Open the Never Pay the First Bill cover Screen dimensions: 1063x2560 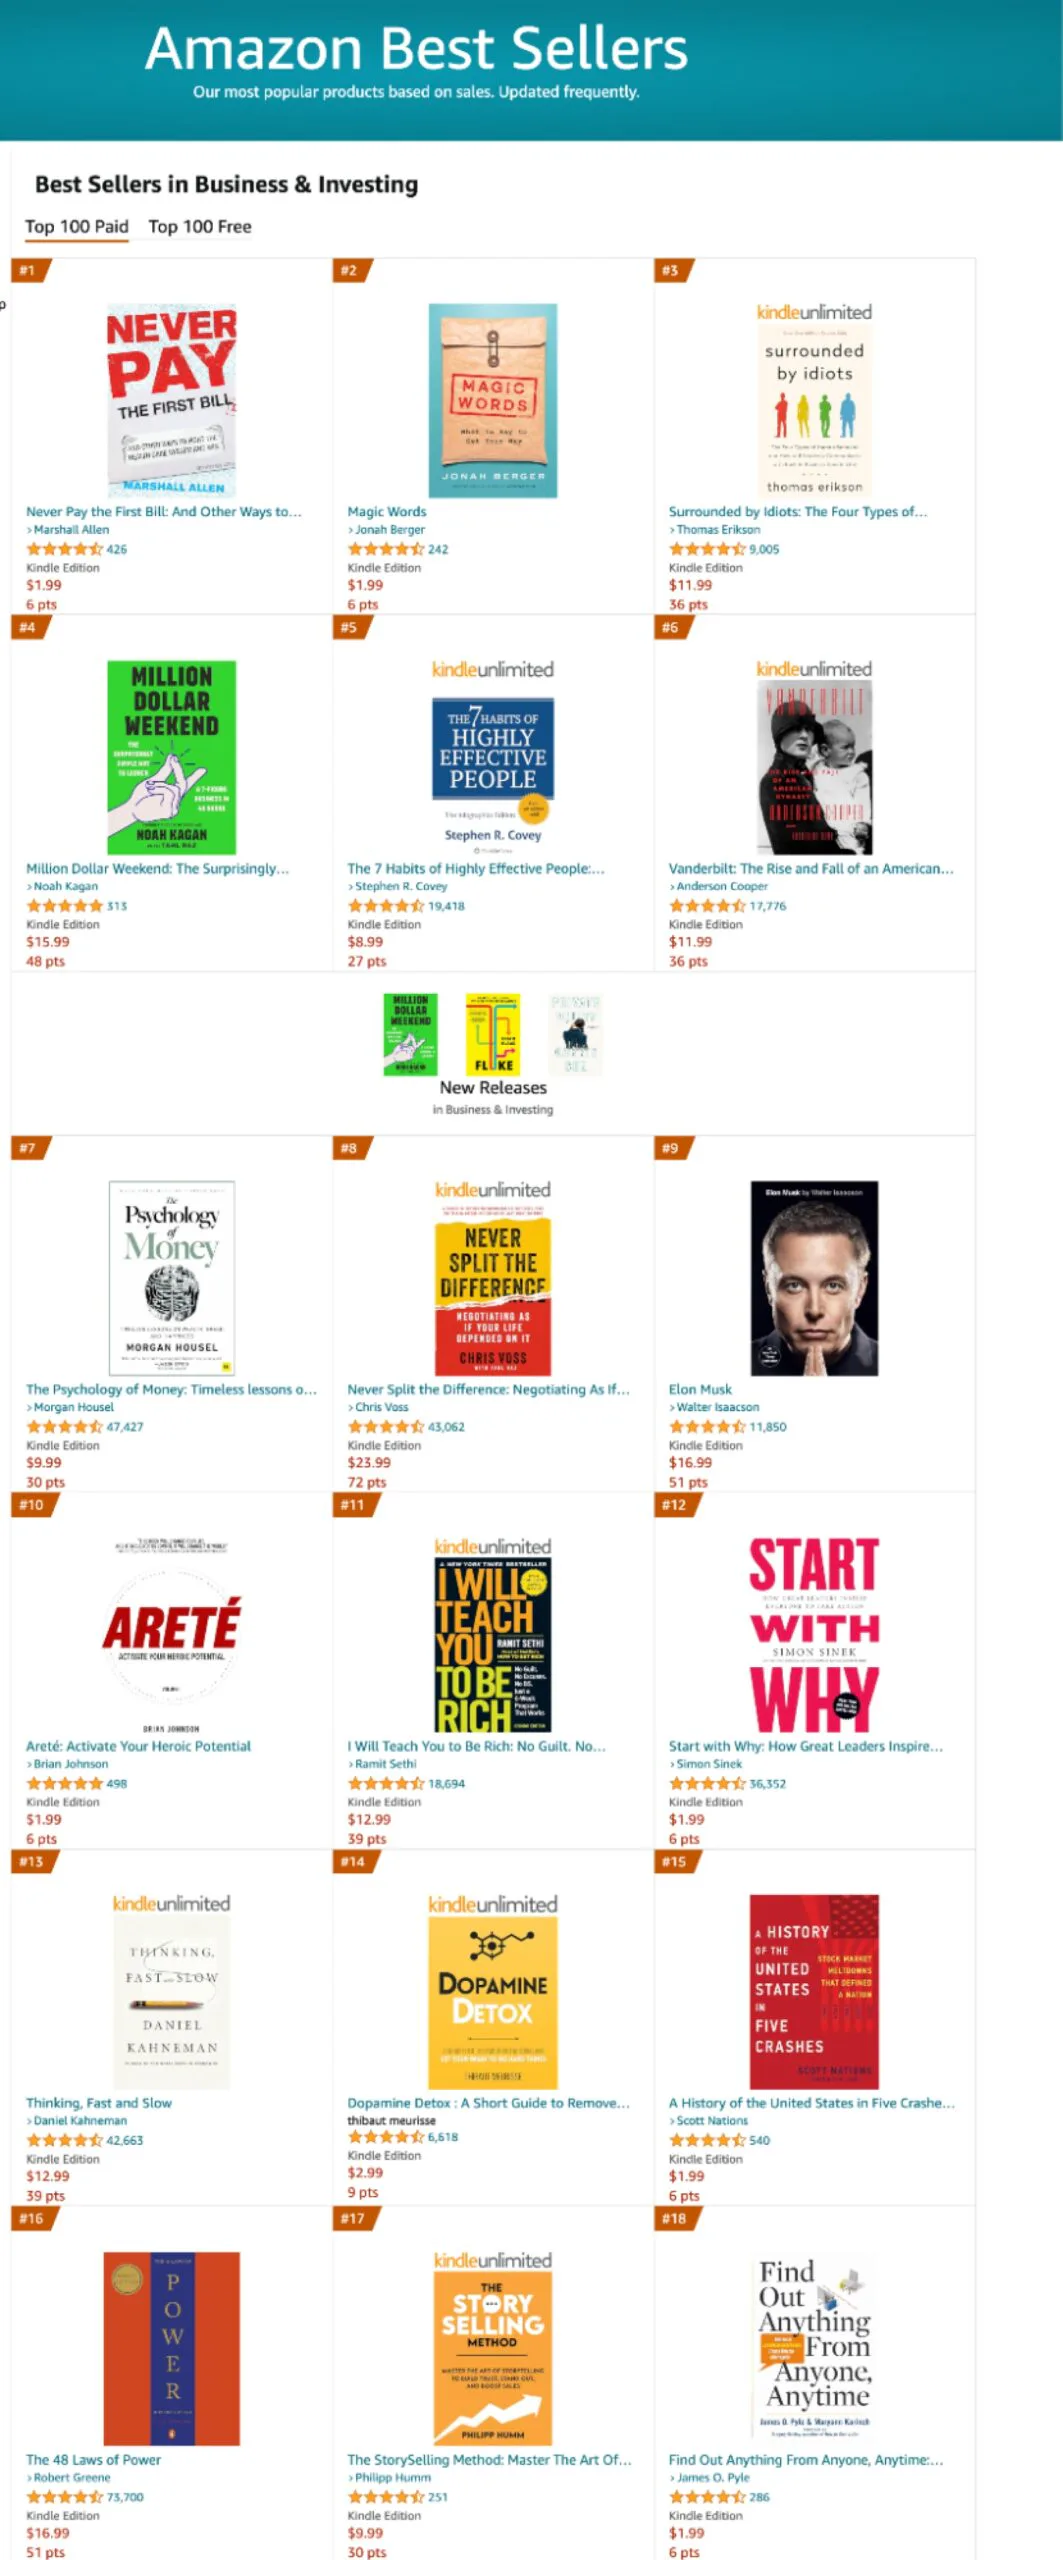[171, 401]
